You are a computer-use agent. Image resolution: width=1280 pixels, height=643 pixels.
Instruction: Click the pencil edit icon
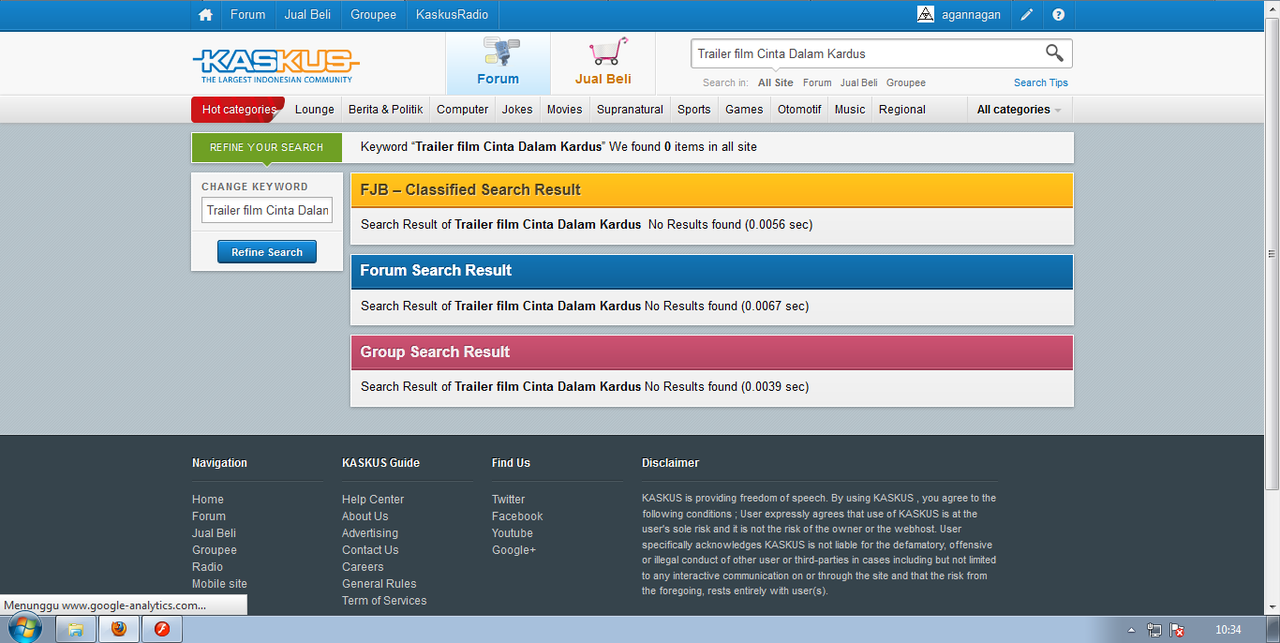1027,15
